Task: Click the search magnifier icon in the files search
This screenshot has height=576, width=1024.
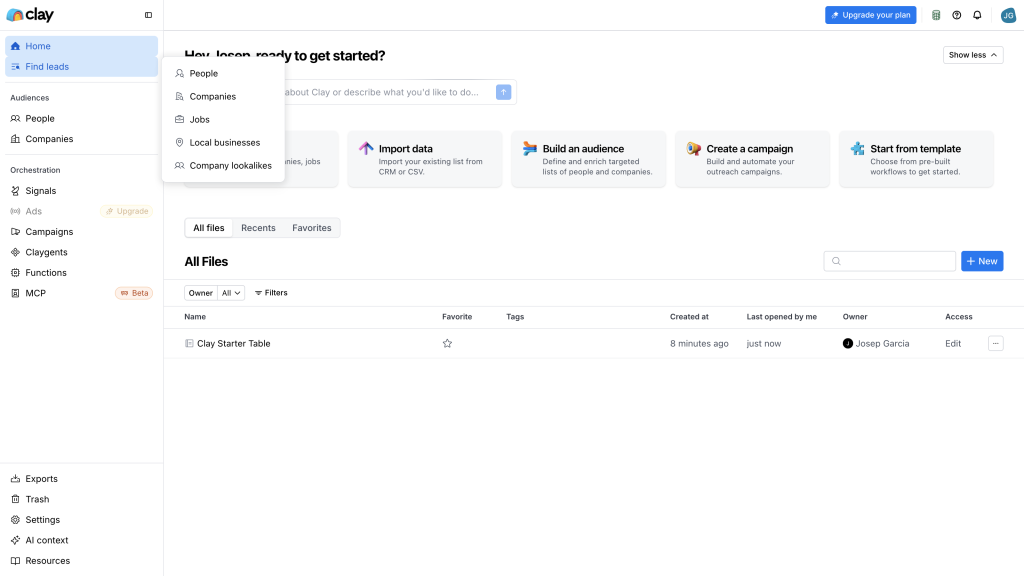Action: 836,261
